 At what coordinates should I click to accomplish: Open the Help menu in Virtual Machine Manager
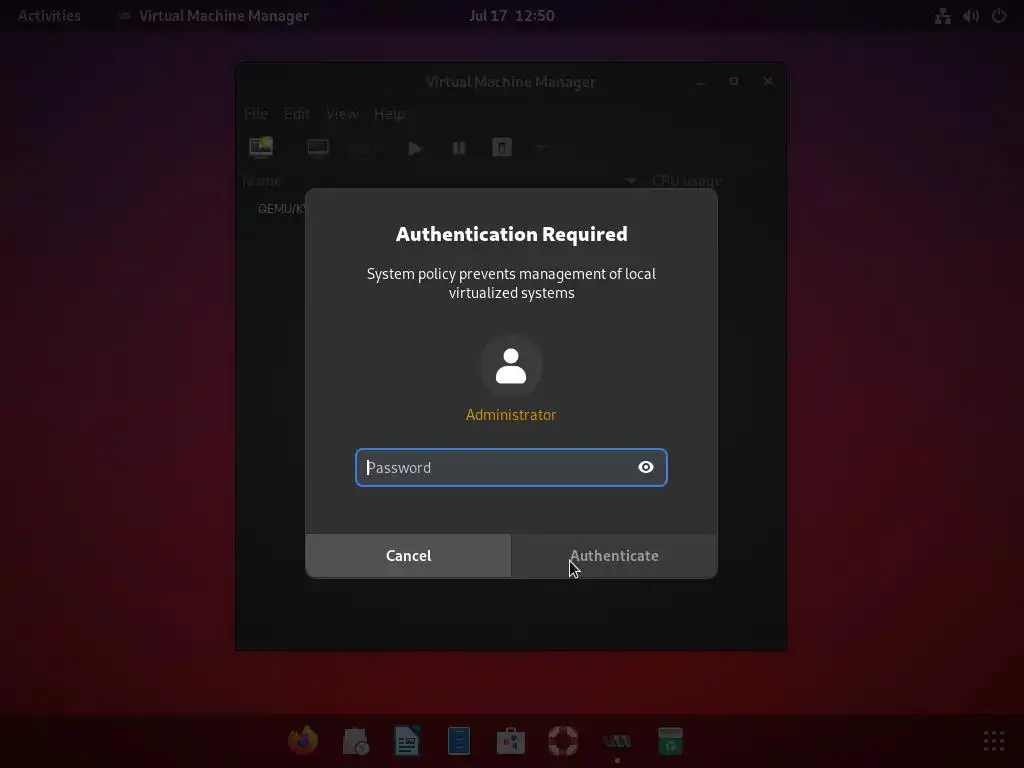[x=389, y=114]
